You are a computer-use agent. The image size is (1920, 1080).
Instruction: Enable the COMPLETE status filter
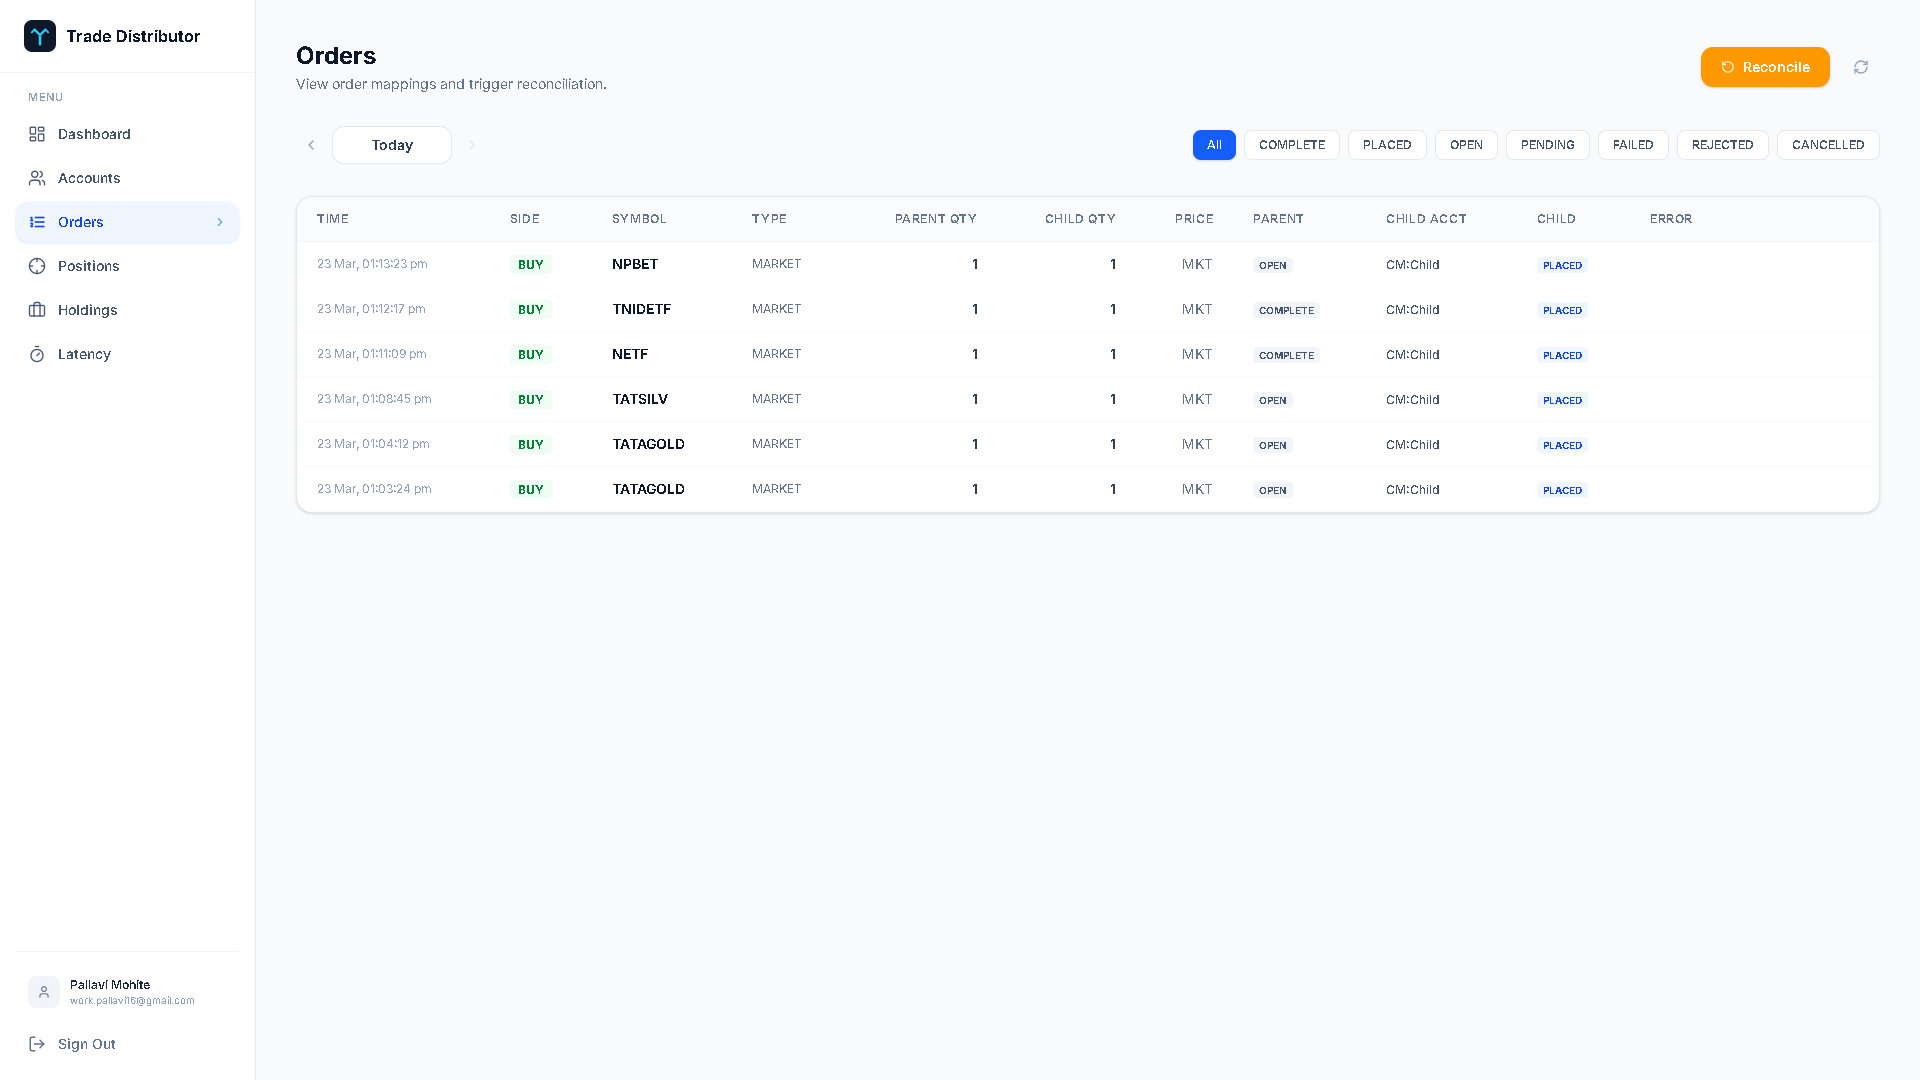point(1291,145)
